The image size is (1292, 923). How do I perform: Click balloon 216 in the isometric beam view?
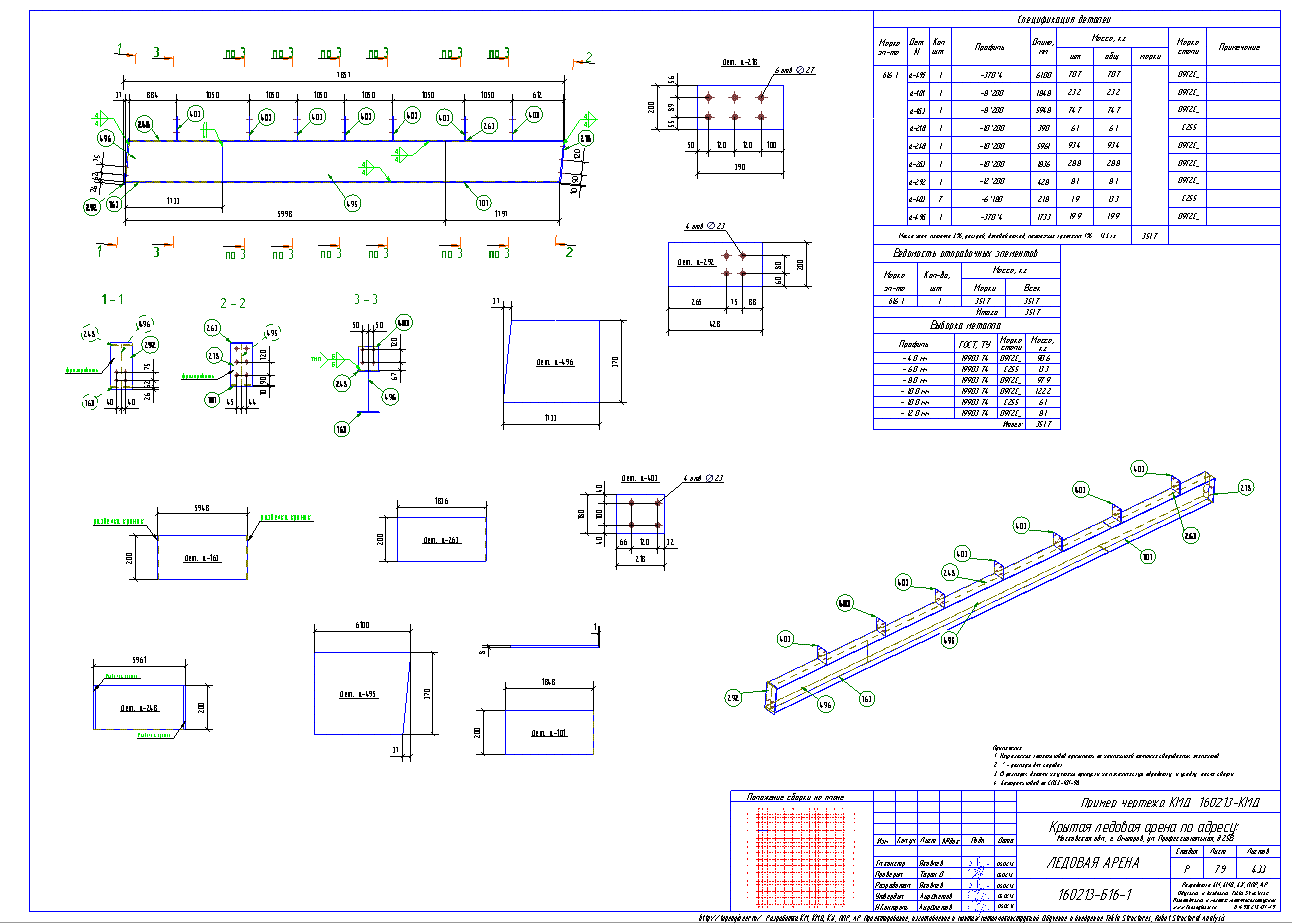pyautogui.click(x=1246, y=488)
